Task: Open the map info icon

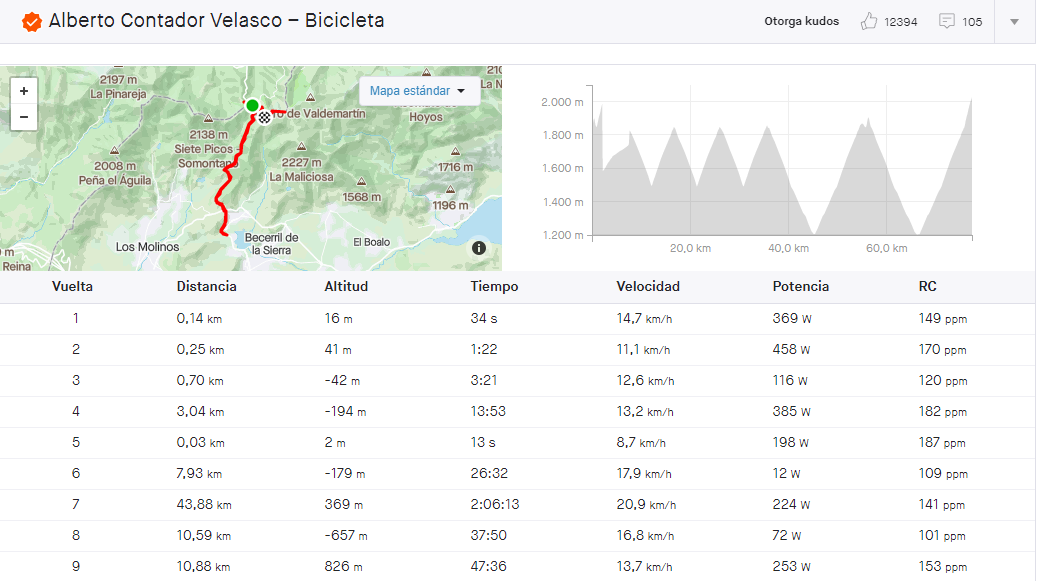Action: (479, 248)
